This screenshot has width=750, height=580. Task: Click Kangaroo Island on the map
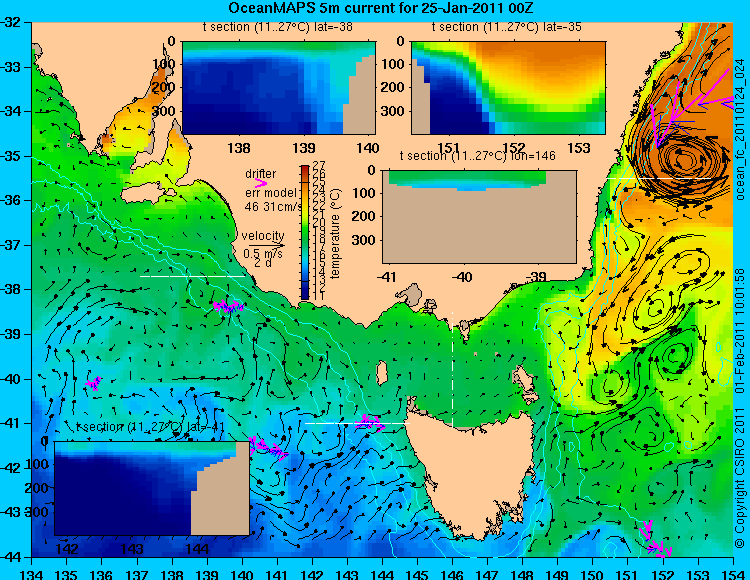tap(148, 194)
